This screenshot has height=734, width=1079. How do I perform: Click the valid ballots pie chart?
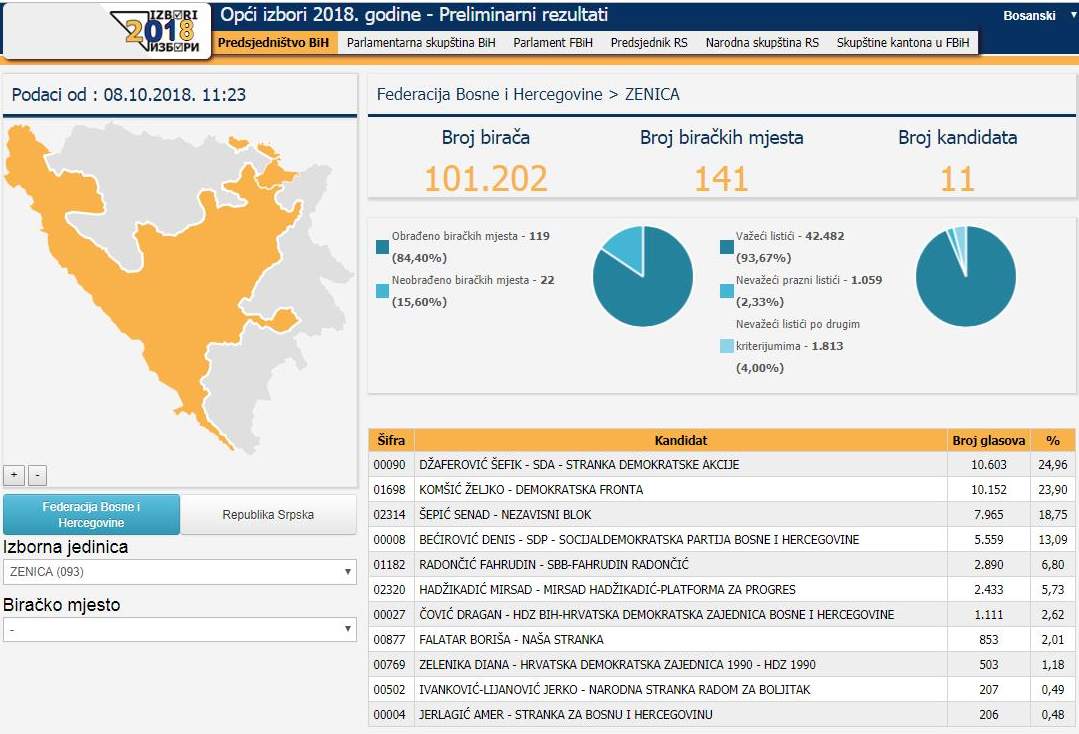965,277
